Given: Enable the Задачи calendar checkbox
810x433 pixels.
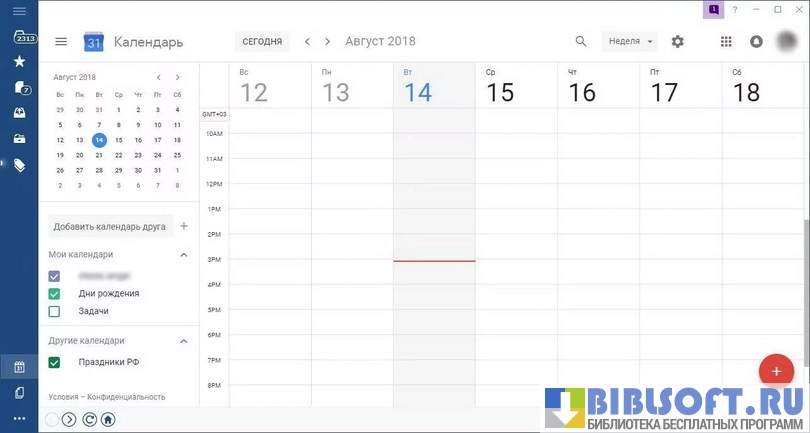Looking at the screenshot, I should (55, 311).
